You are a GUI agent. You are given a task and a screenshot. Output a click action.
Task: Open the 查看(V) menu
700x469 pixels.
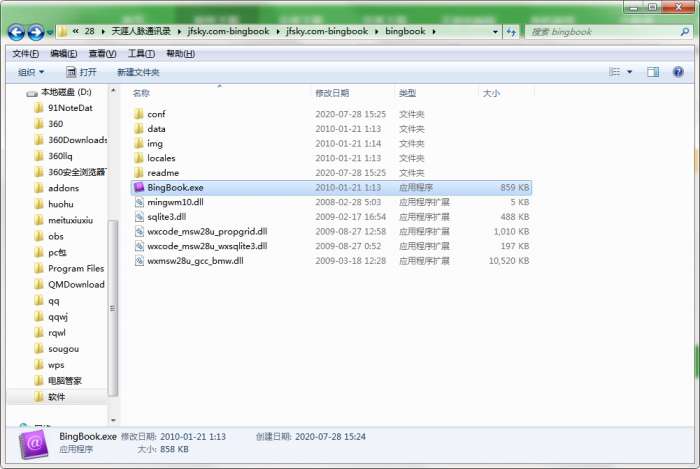click(102, 54)
